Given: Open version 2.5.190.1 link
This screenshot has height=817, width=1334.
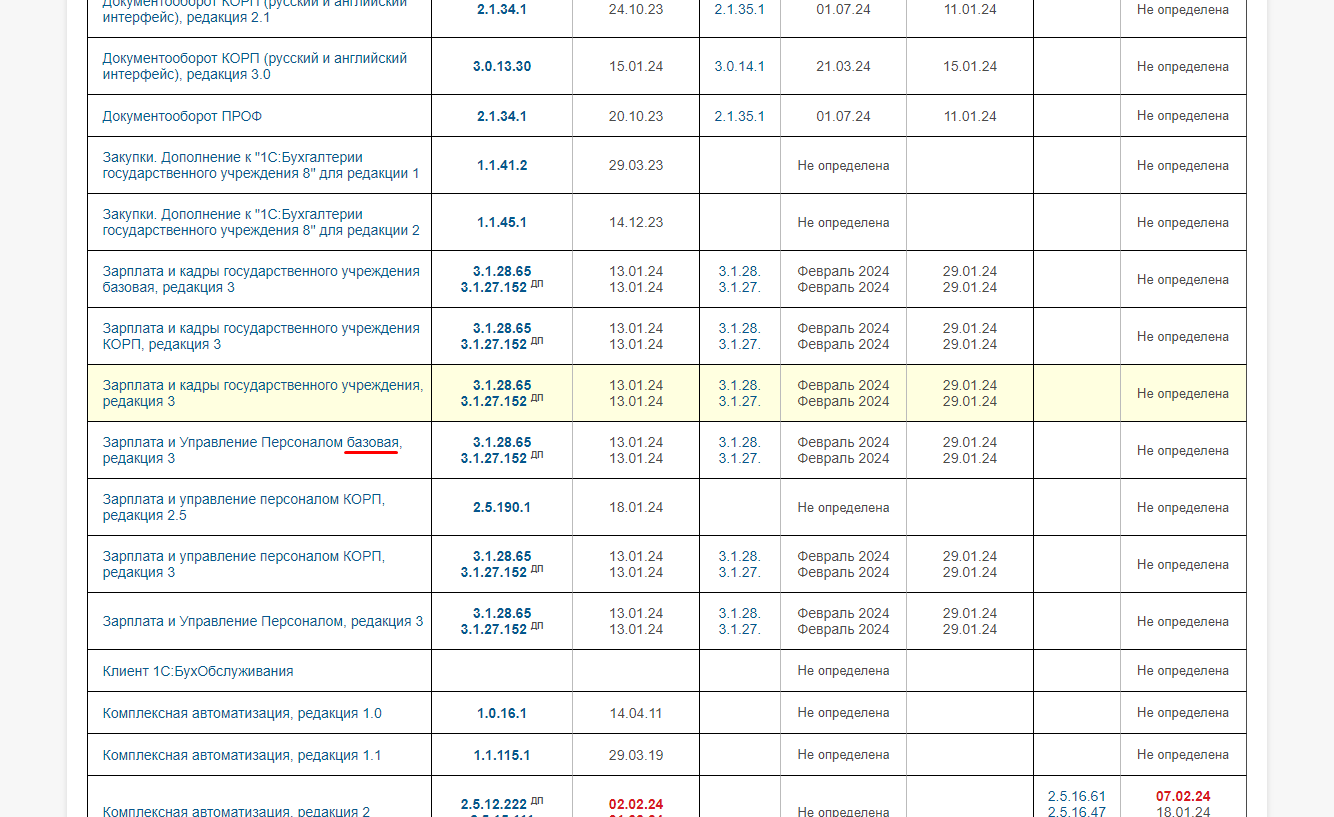Looking at the screenshot, I should pyautogui.click(x=502, y=507).
